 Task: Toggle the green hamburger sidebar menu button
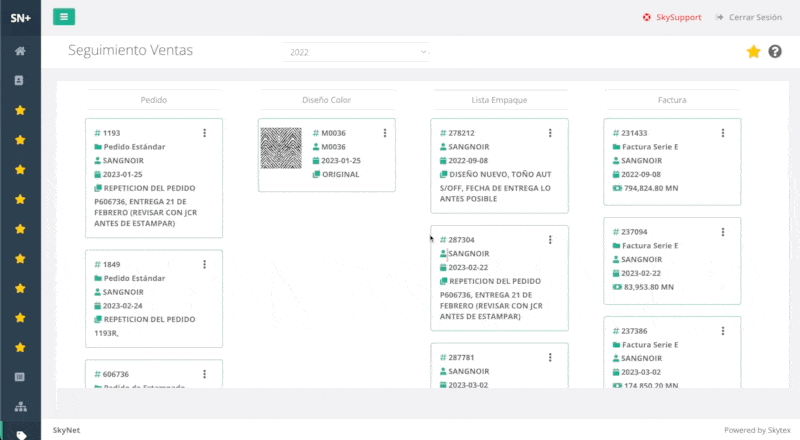tap(64, 17)
